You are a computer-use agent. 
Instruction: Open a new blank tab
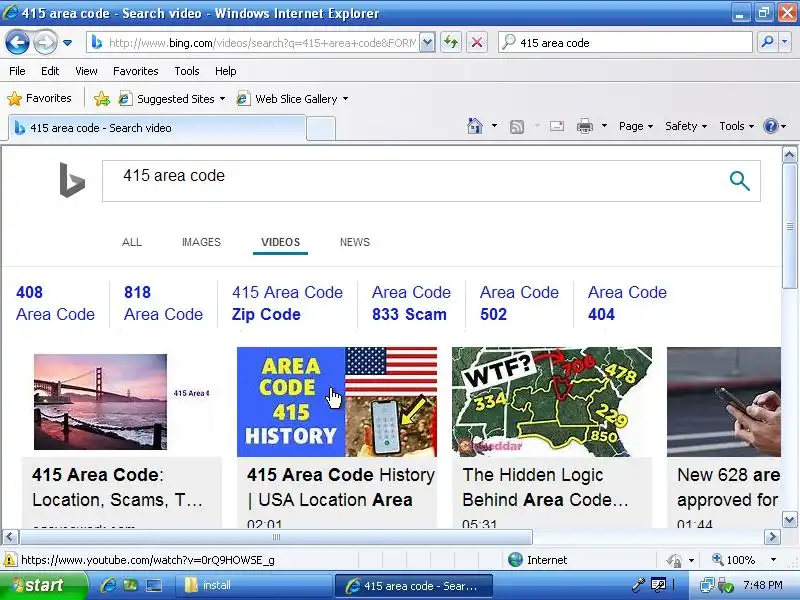320,129
